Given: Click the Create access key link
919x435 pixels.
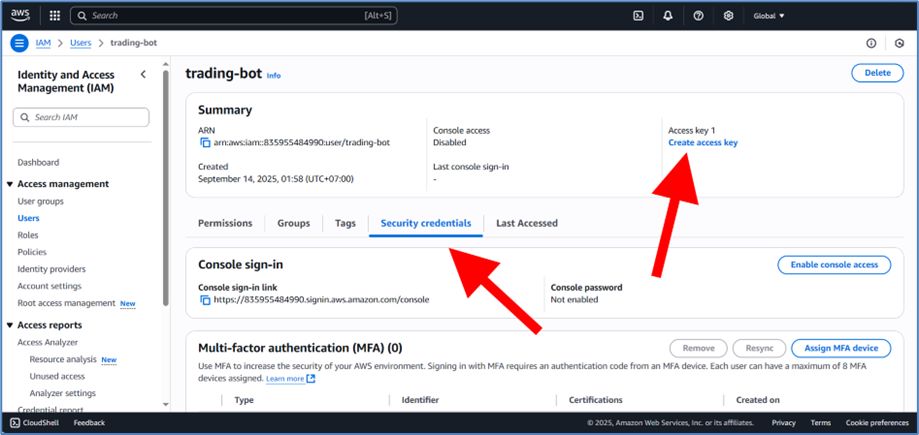Looking at the screenshot, I should [702, 143].
